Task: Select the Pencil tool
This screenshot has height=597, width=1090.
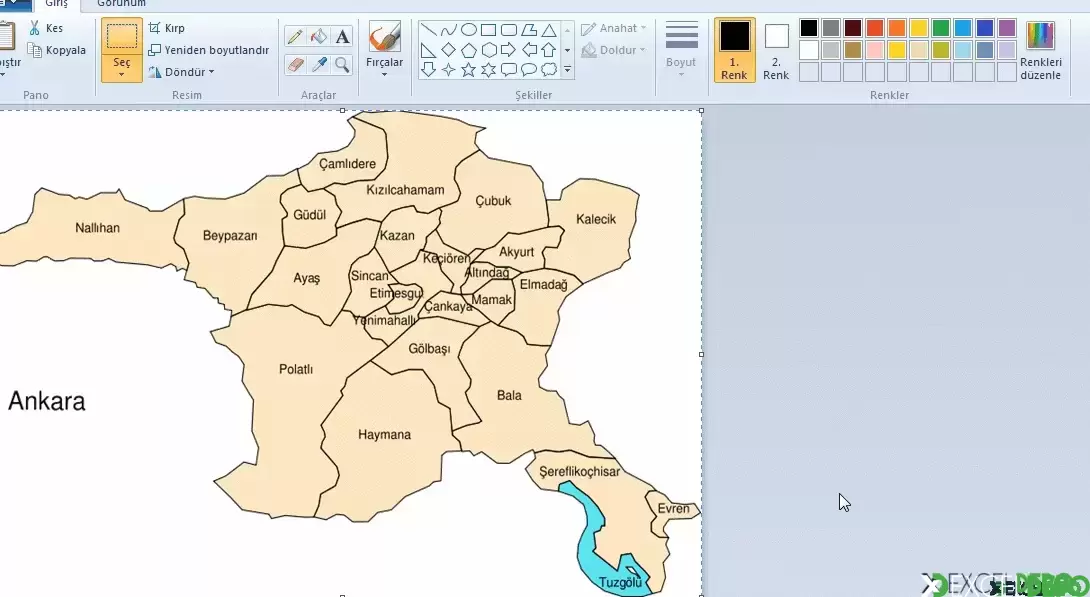Action: (295, 36)
